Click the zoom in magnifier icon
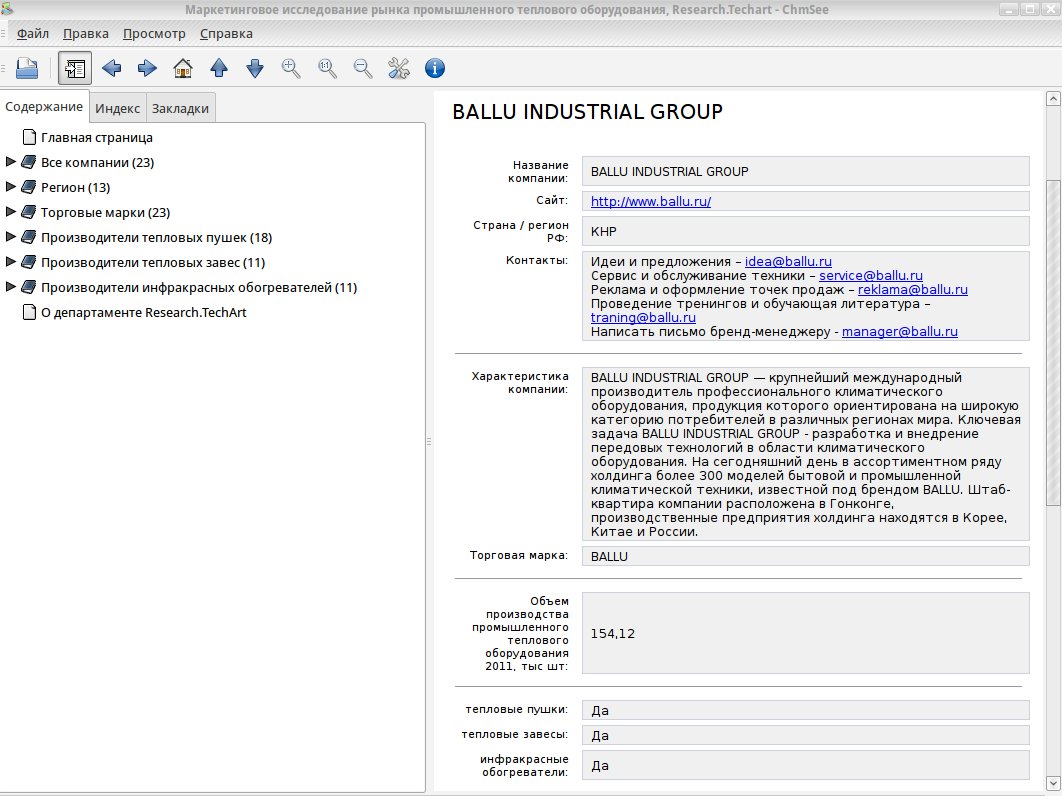The height and width of the screenshot is (796, 1062). (x=291, y=68)
